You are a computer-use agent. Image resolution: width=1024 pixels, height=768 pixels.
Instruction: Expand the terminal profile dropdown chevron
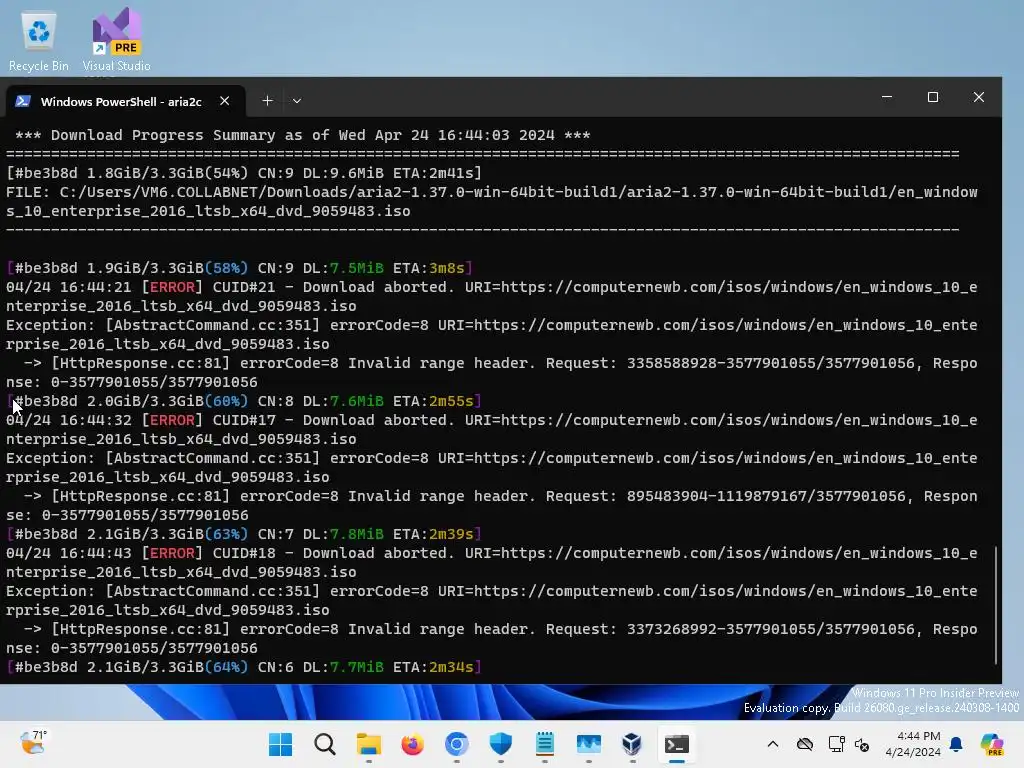click(x=296, y=101)
